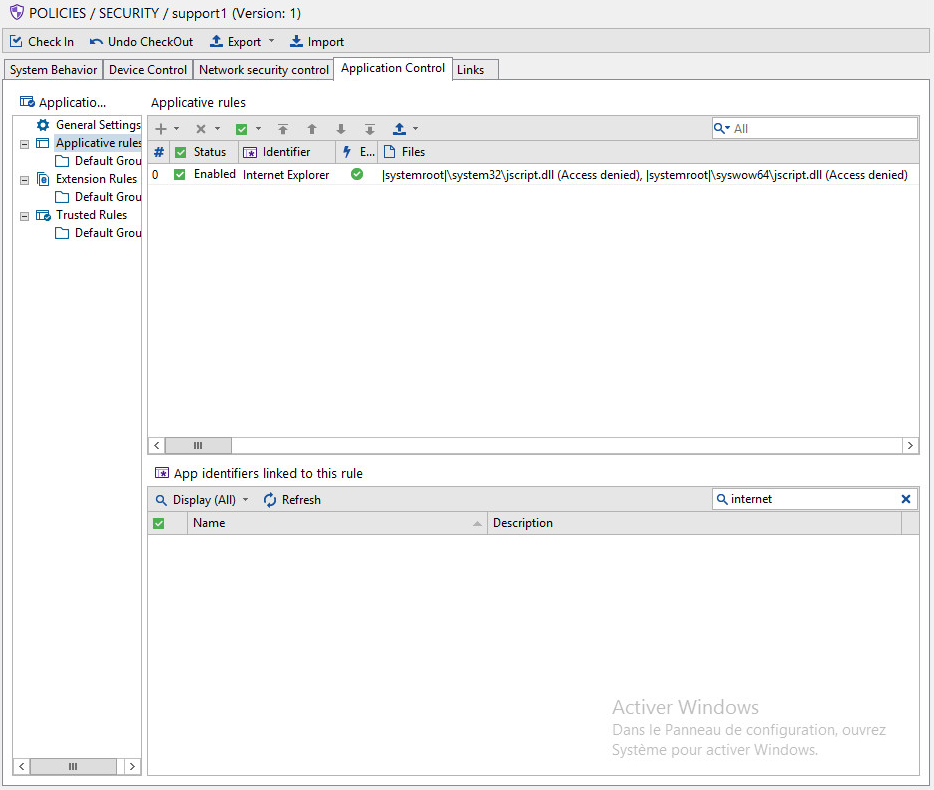Screen dimensions: 934x790
Task: Click the jscript.dll files cell
Action: click(645, 175)
